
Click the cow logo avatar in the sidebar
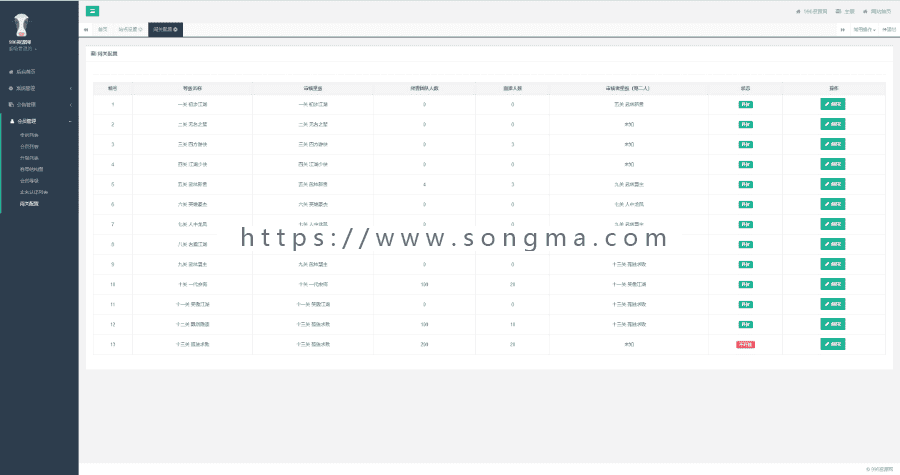pyautogui.click(x=21, y=26)
